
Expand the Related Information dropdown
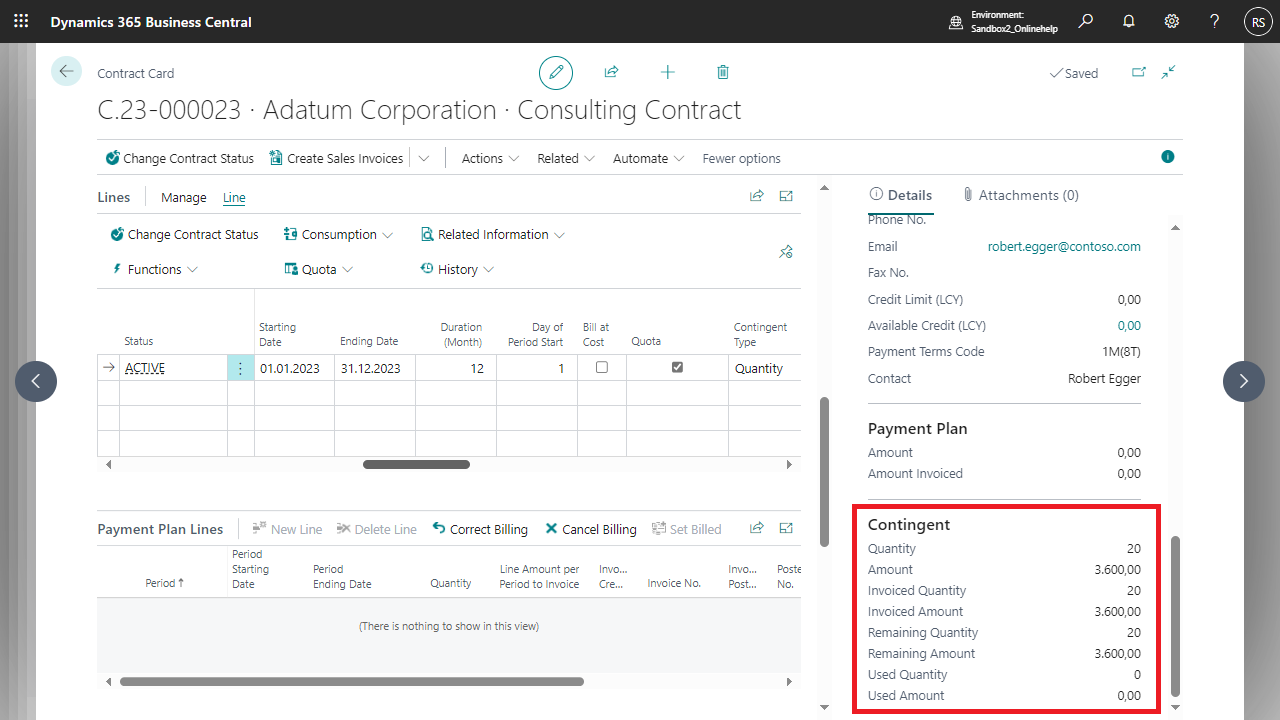point(492,234)
